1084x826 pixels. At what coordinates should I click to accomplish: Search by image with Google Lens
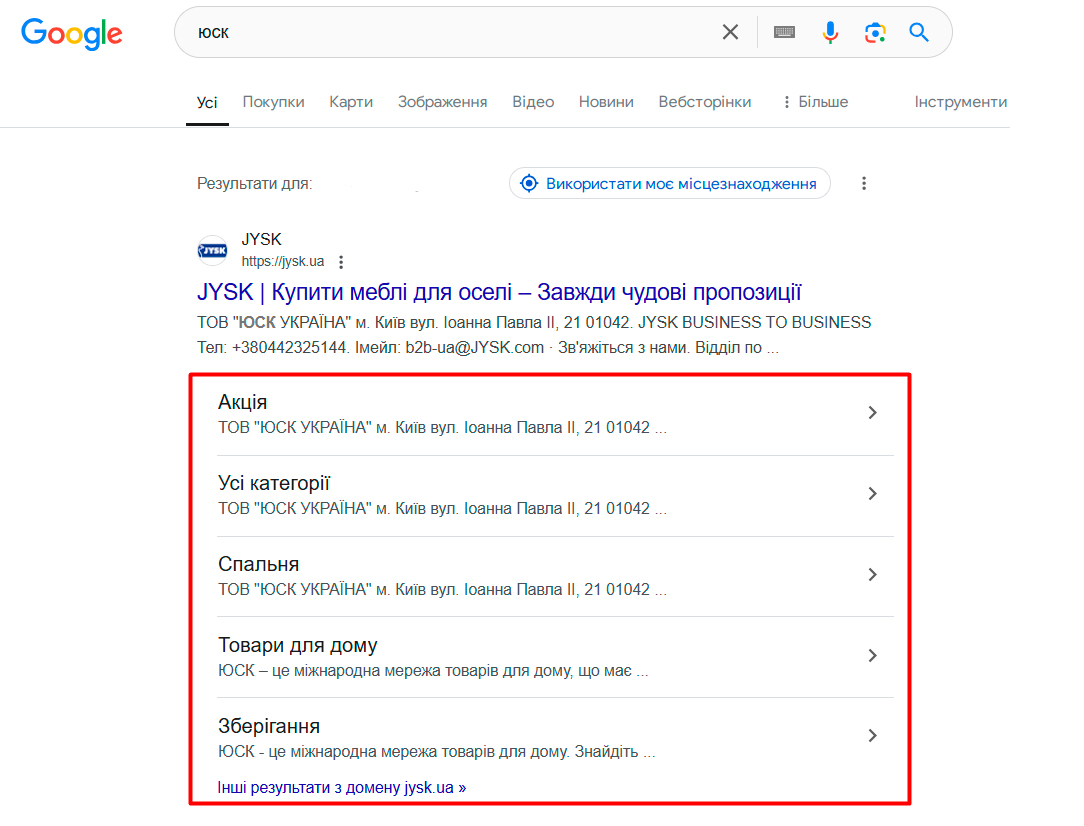coord(875,32)
